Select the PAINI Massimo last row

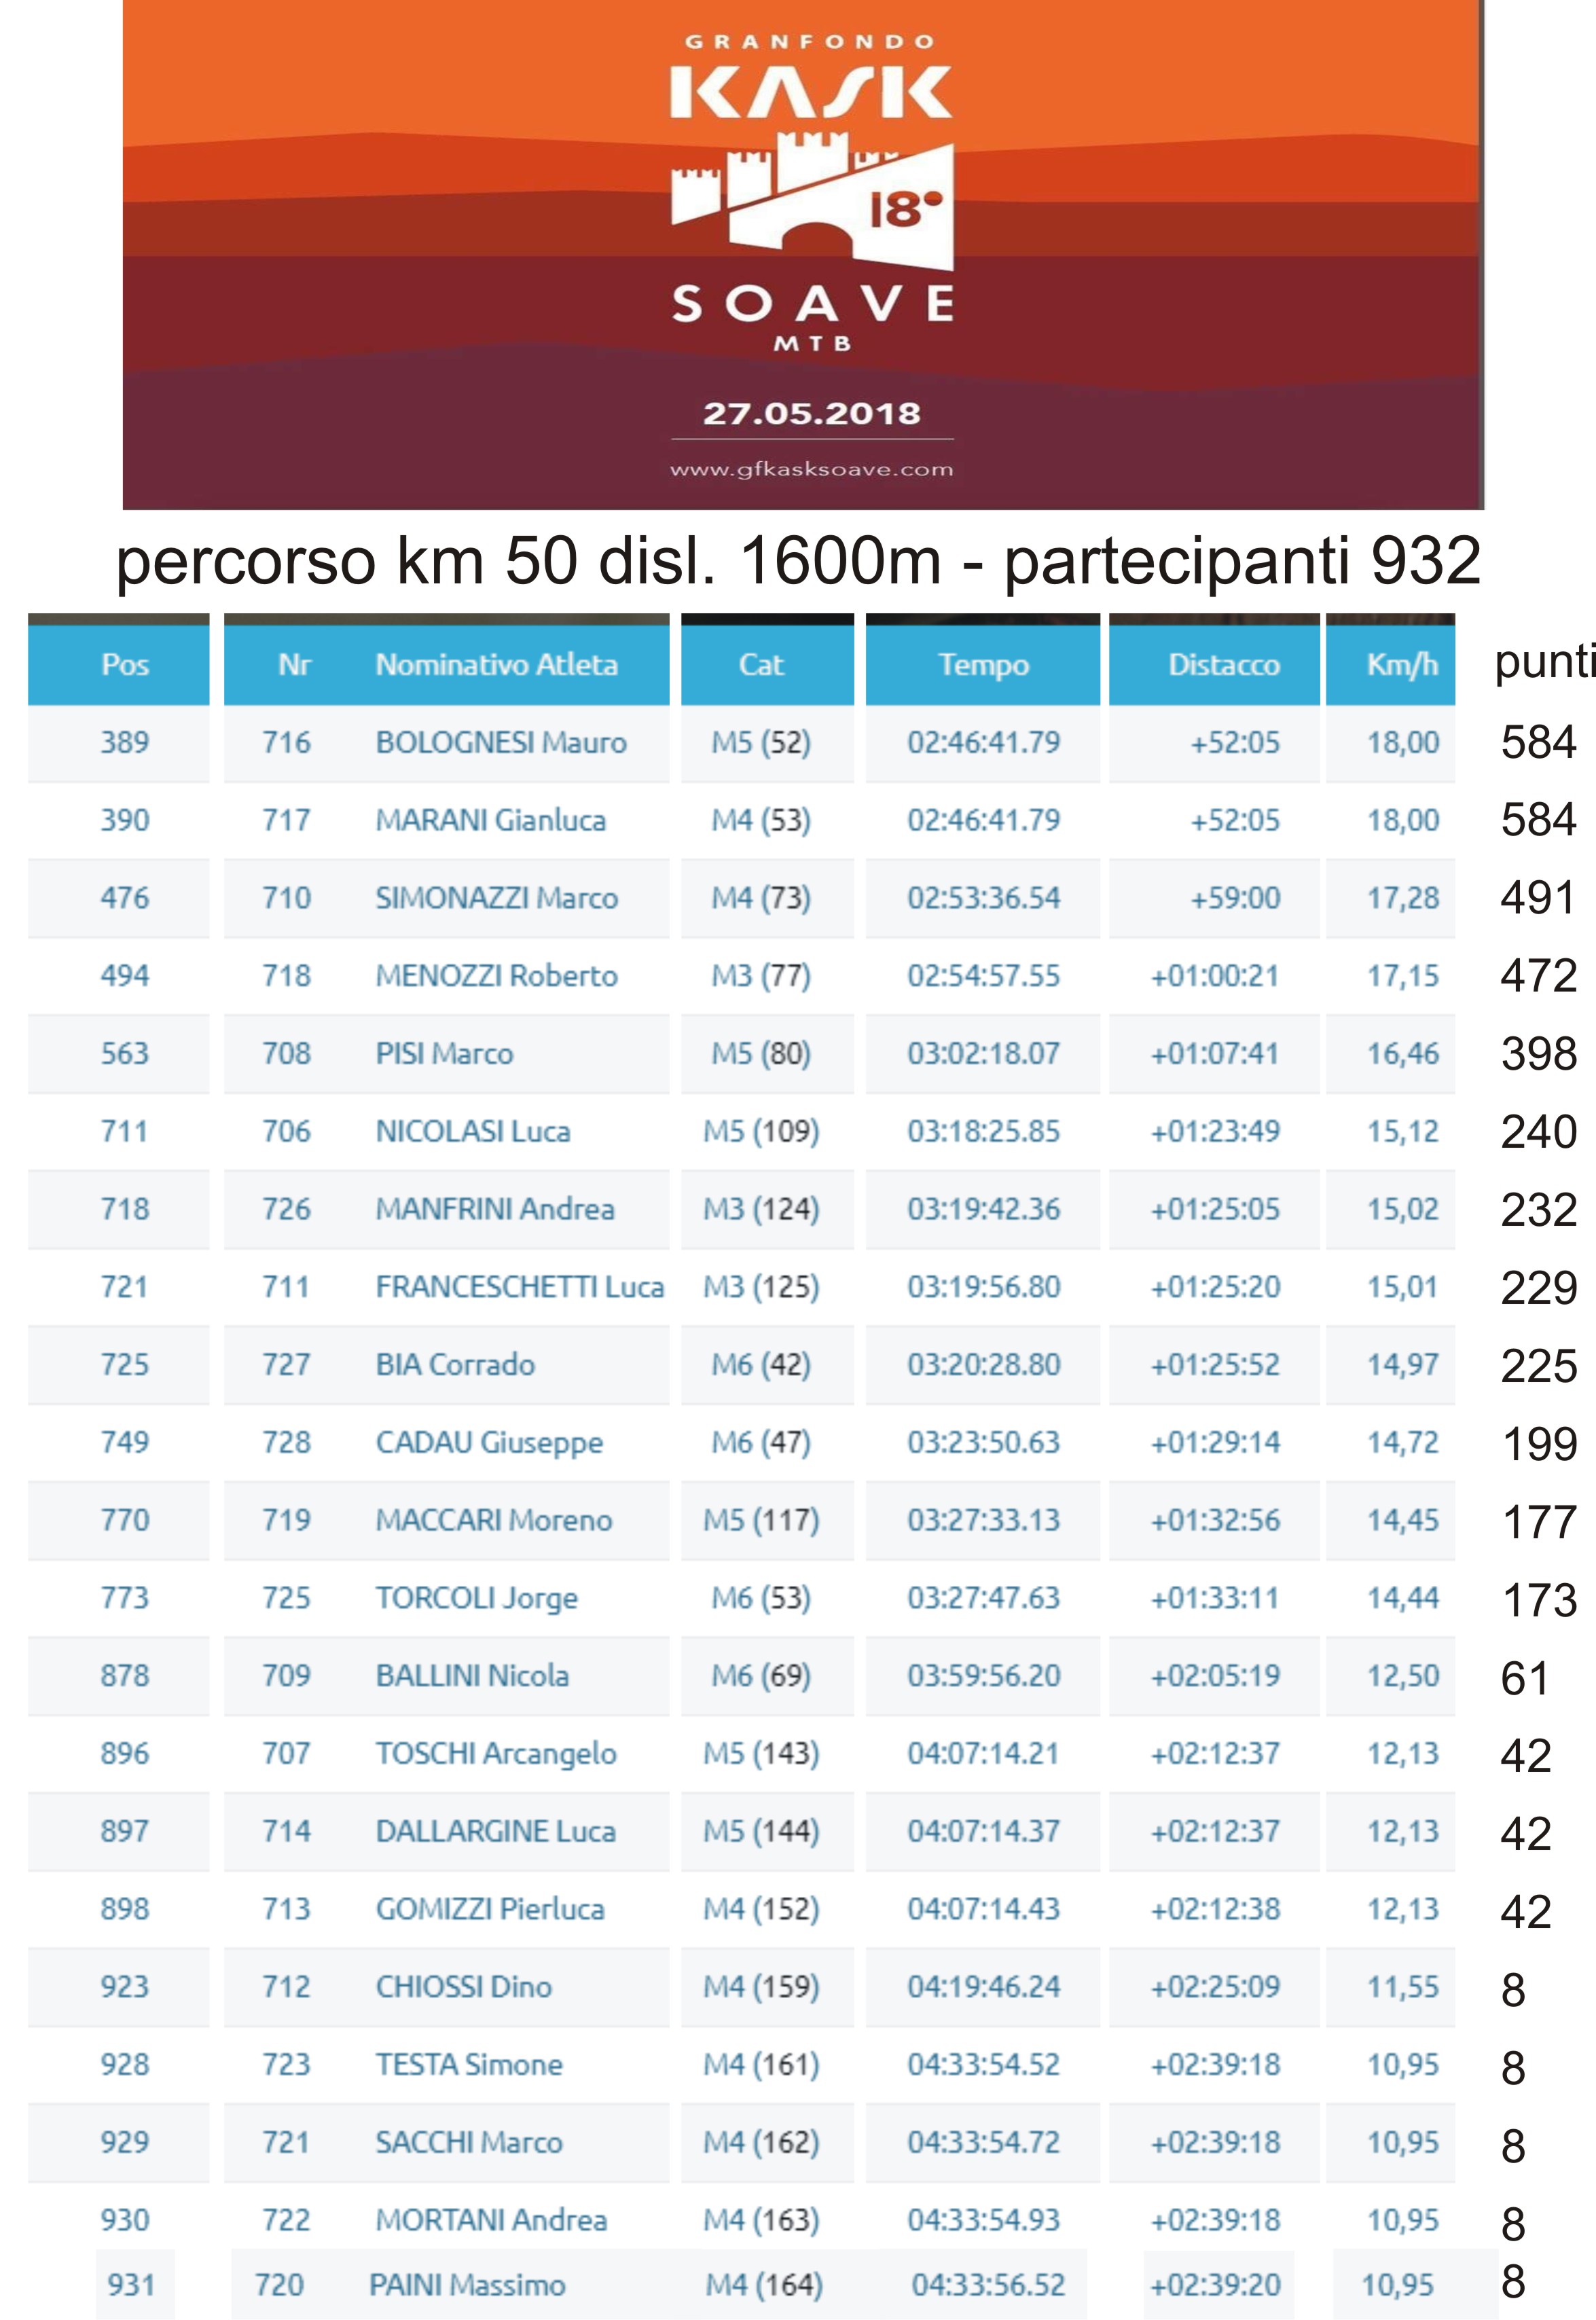point(797,2285)
